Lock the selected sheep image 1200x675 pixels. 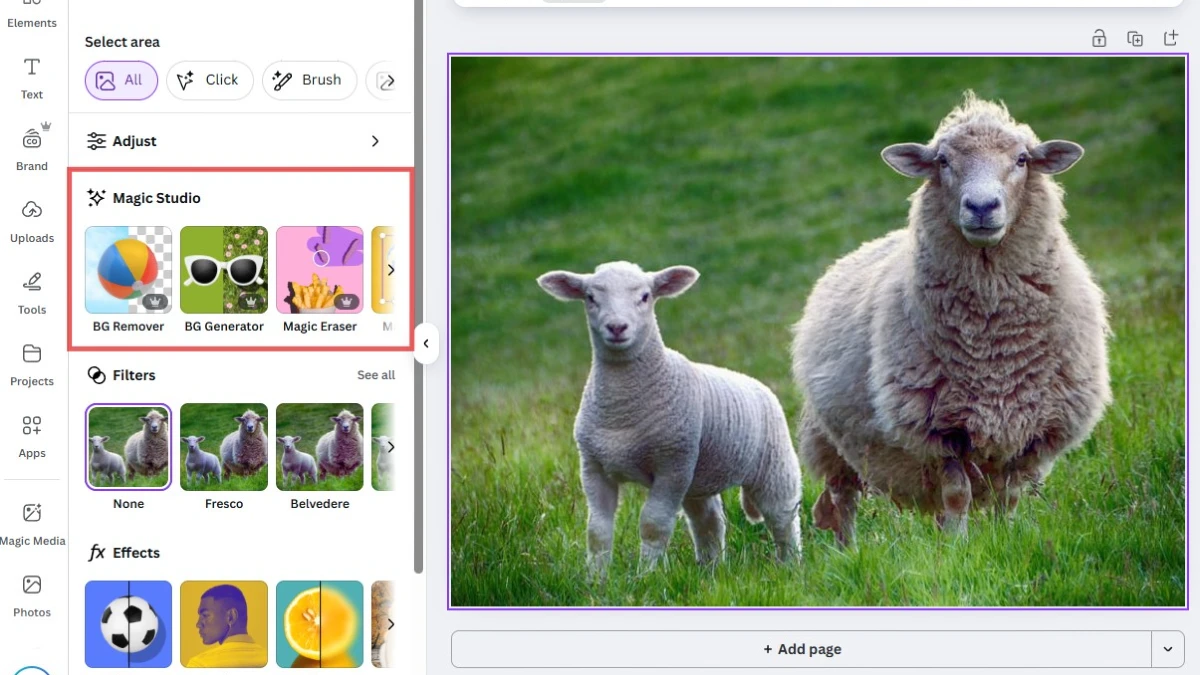[1098, 38]
